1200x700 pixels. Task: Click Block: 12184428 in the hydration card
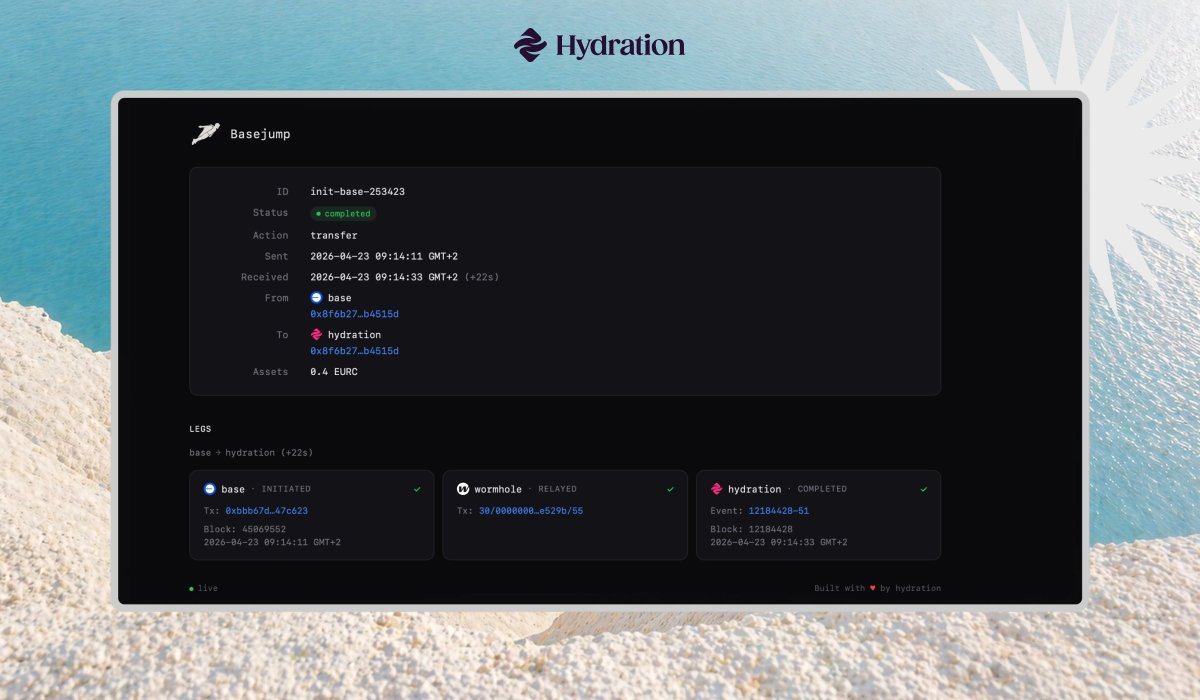click(x=751, y=529)
